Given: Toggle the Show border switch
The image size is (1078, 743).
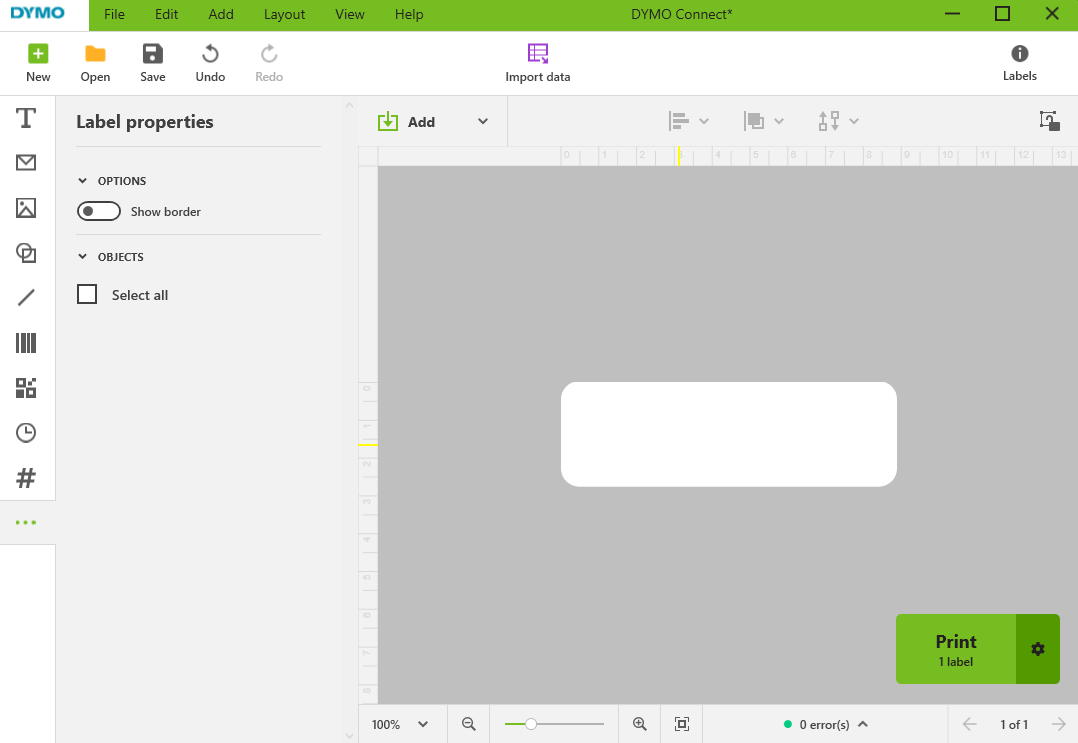Looking at the screenshot, I should point(98,212).
